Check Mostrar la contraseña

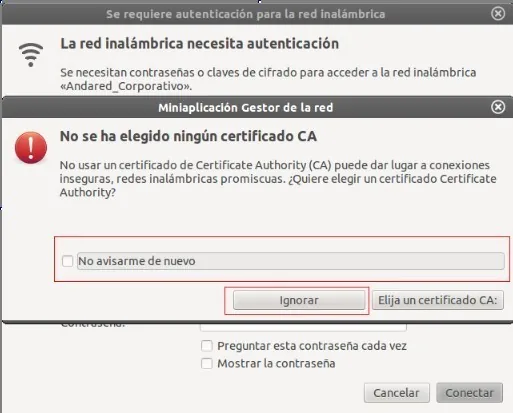[x=207, y=363]
